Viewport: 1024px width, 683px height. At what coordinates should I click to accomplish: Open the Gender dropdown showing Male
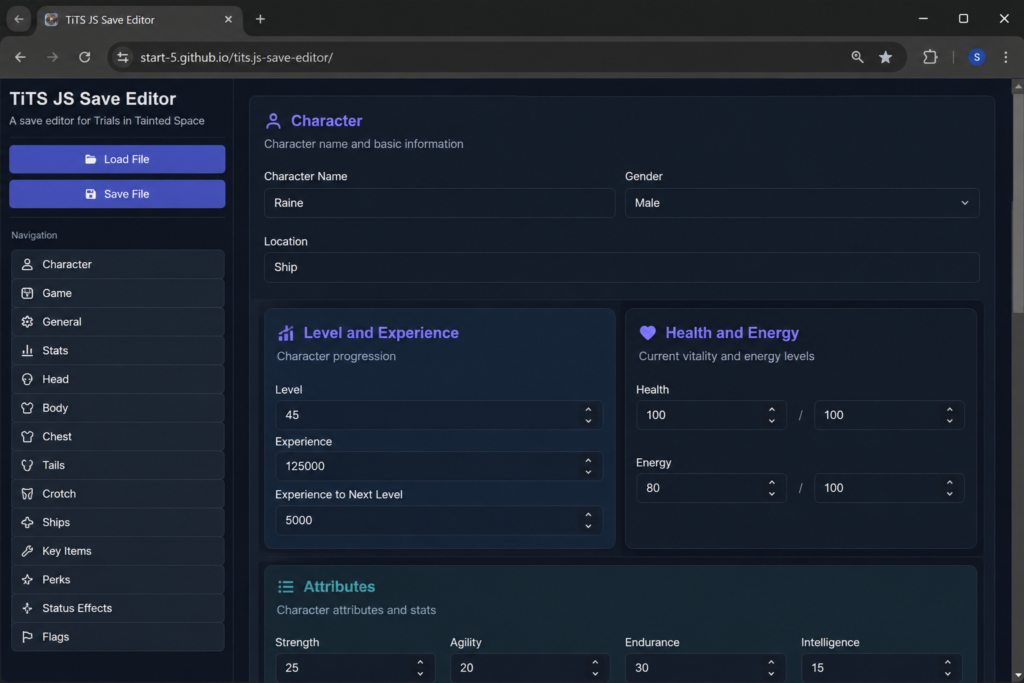802,203
